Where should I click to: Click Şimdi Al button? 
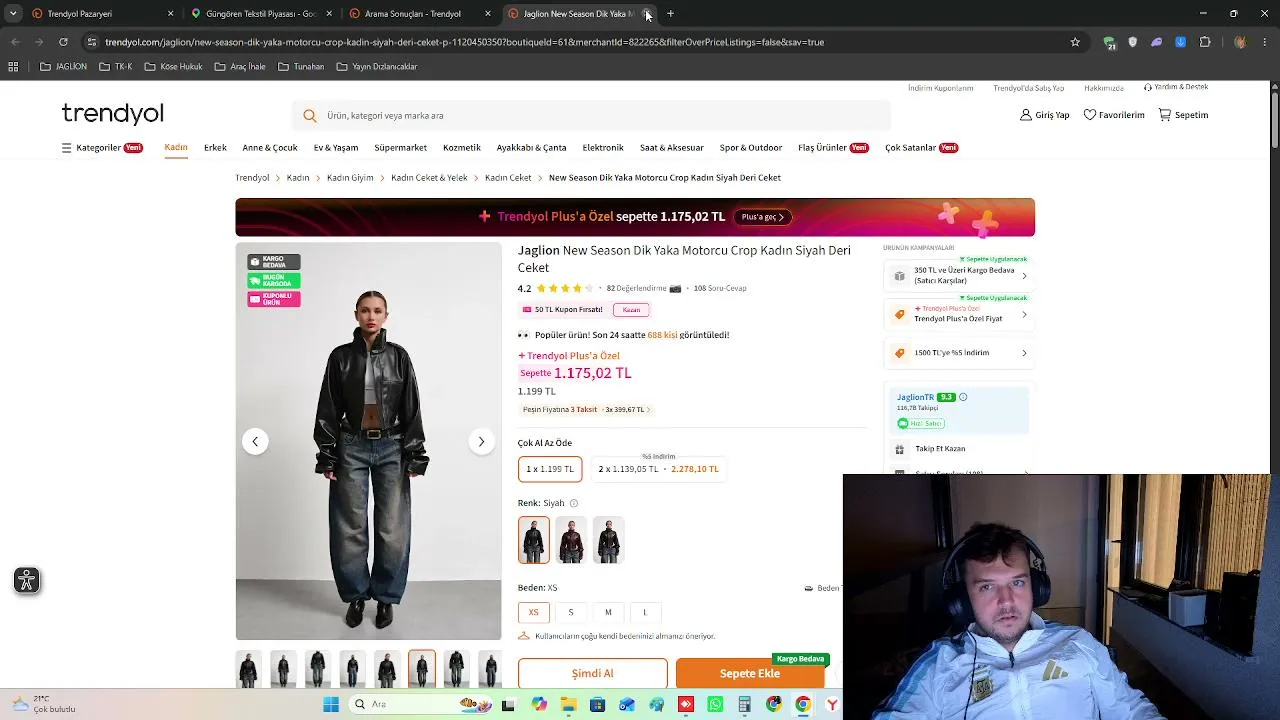[592, 674]
